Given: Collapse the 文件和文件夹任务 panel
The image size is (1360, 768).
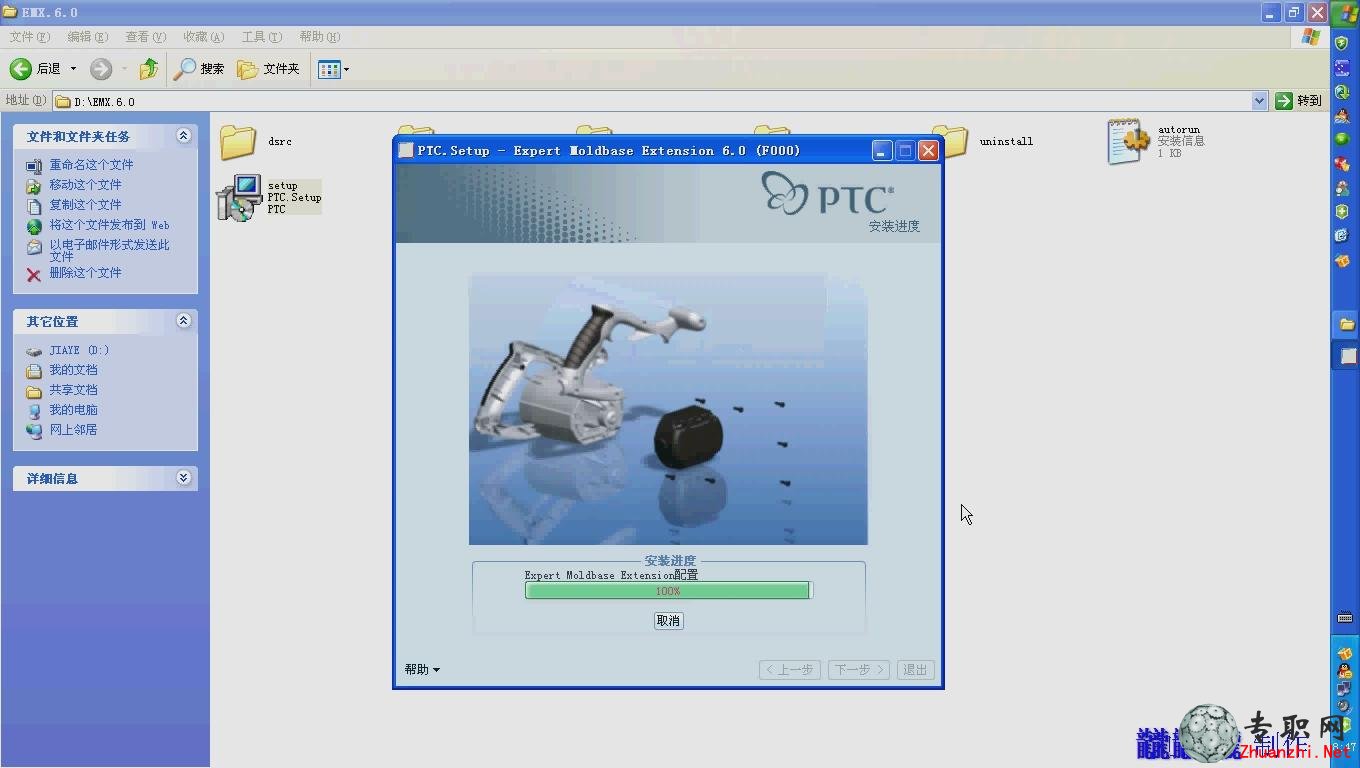Looking at the screenshot, I should point(183,136).
